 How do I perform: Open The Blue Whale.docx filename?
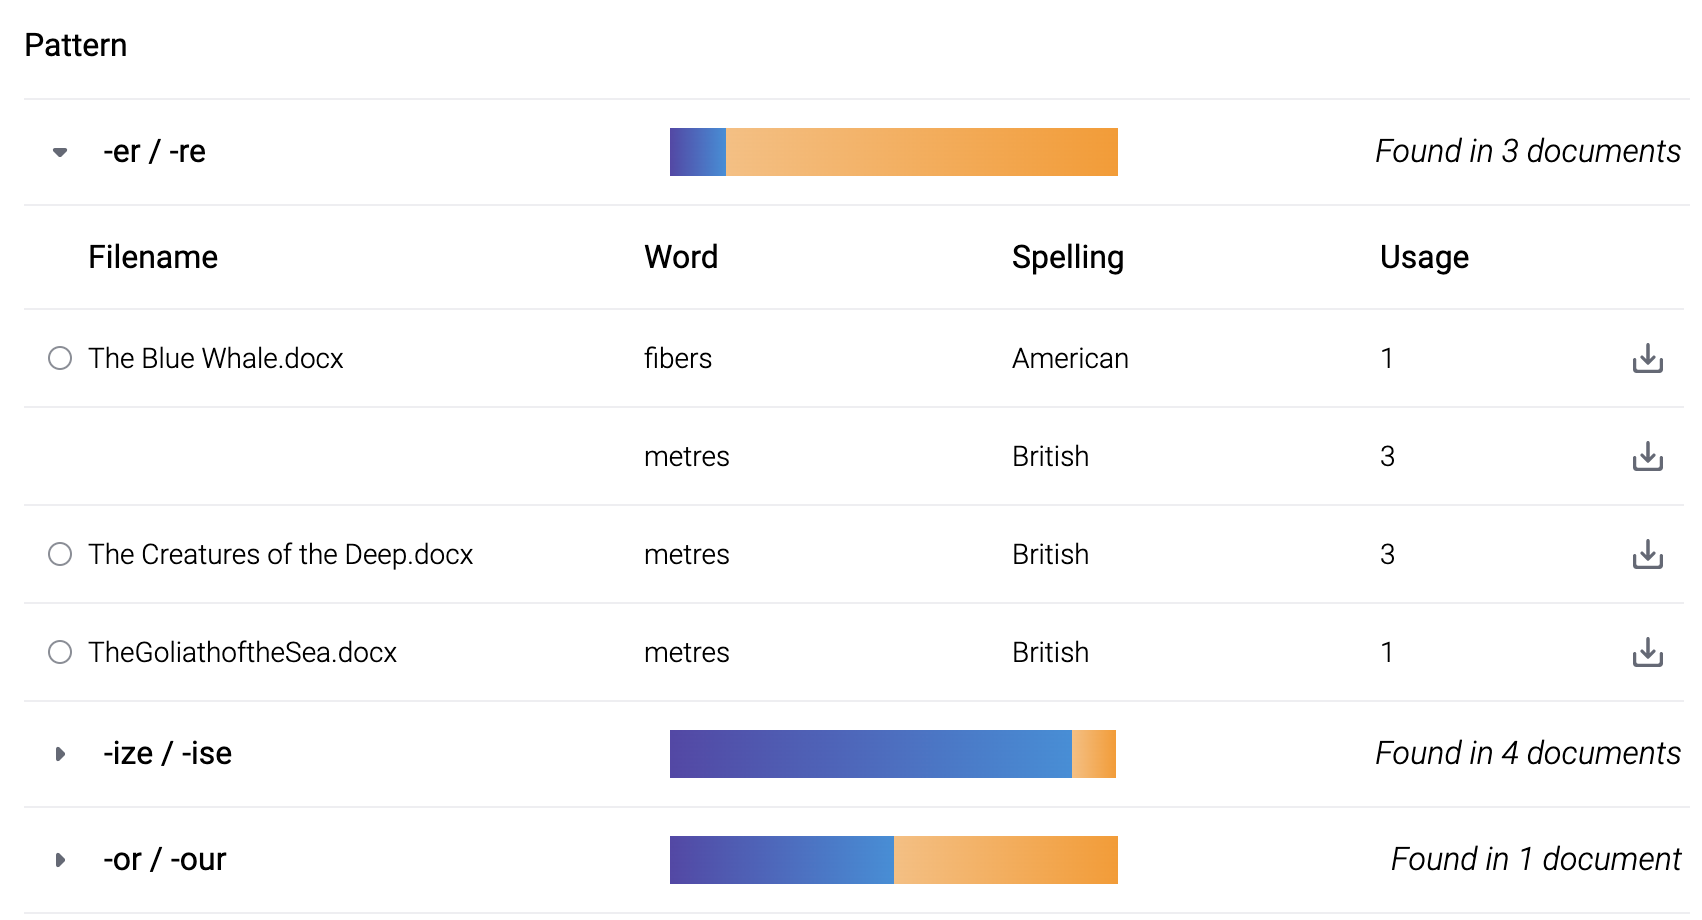coord(215,358)
